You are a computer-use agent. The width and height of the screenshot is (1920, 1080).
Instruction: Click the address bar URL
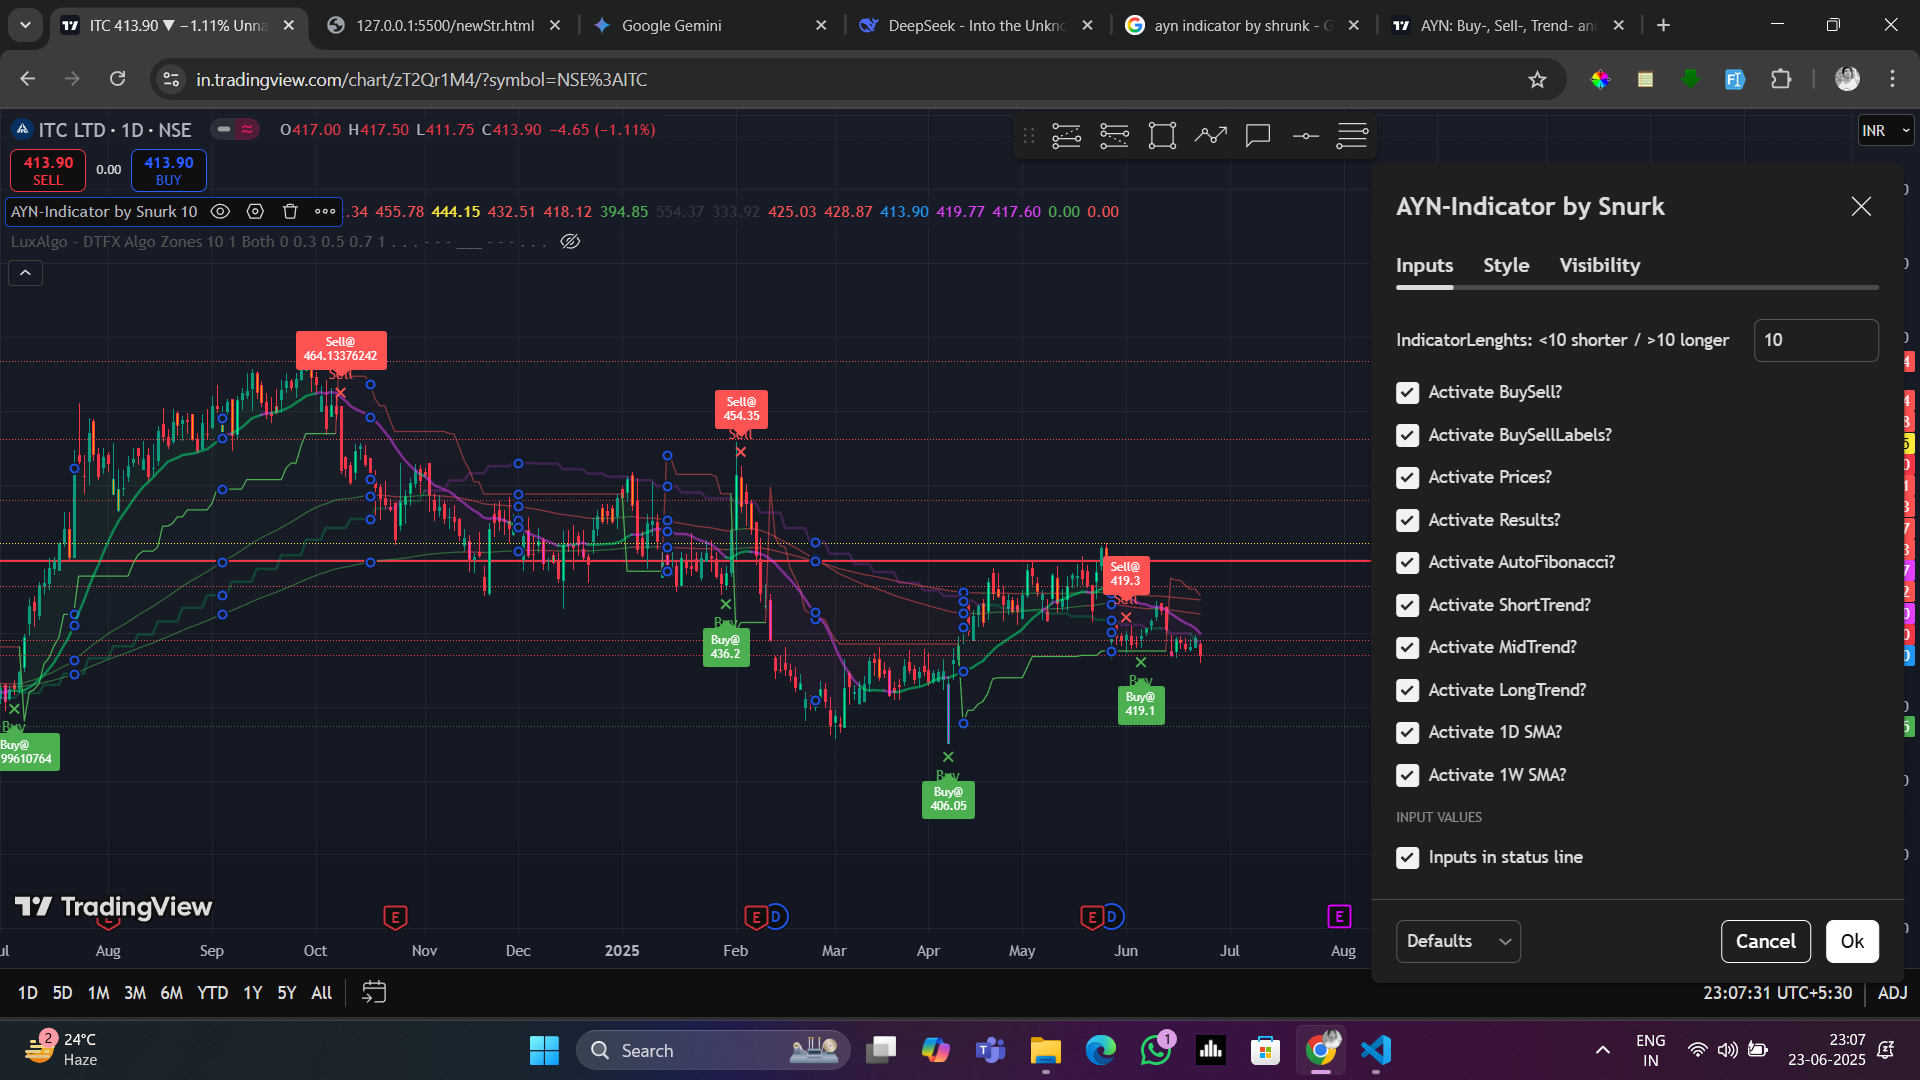421,79
